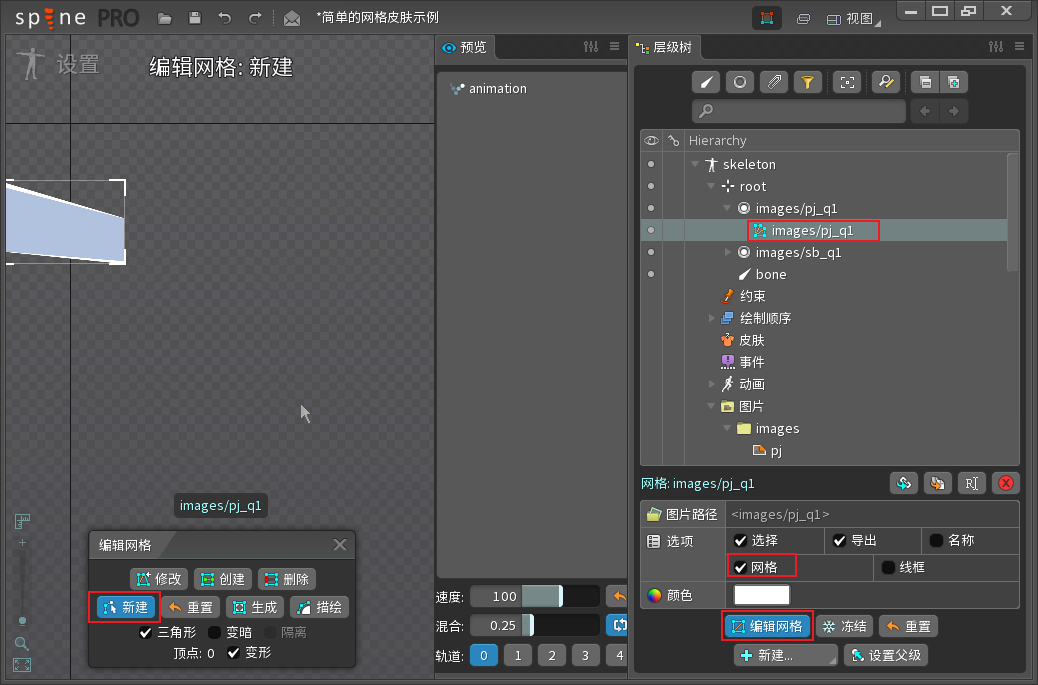This screenshot has width=1038, height=685.
Task: Open the 视图 dropdown menu
Action: [853, 19]
